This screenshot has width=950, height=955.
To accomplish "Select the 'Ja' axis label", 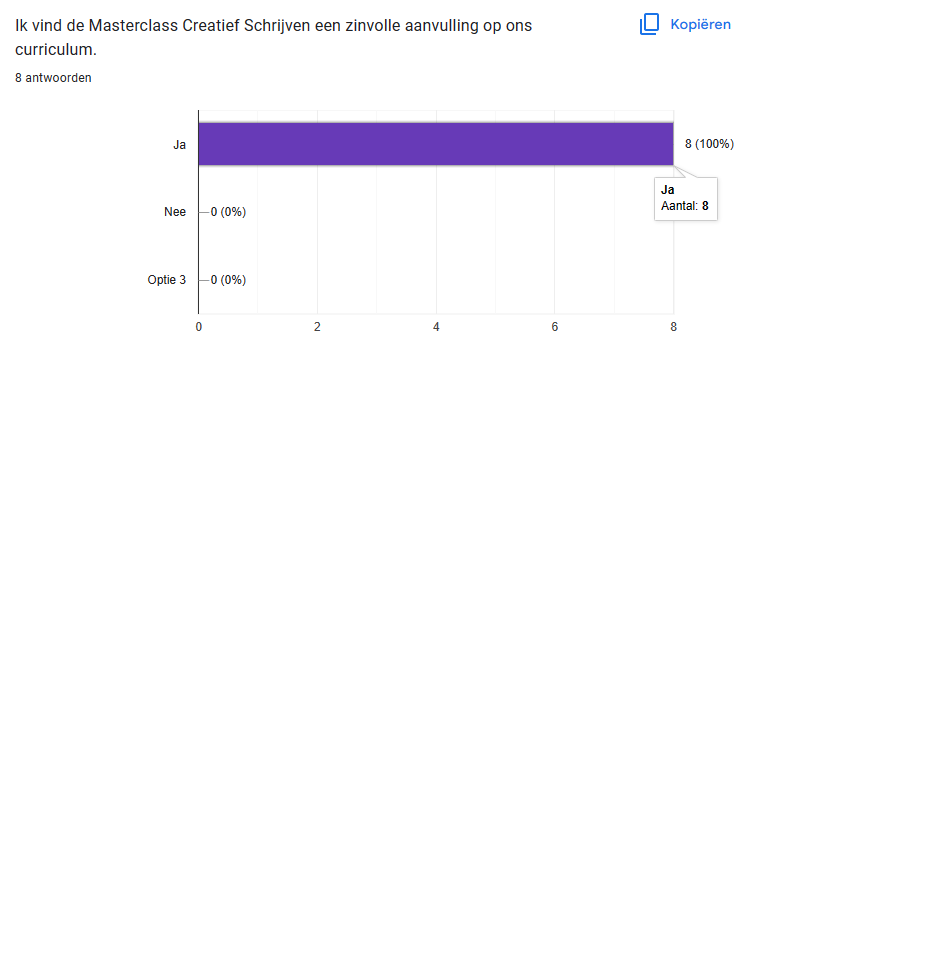I will 179,145.
